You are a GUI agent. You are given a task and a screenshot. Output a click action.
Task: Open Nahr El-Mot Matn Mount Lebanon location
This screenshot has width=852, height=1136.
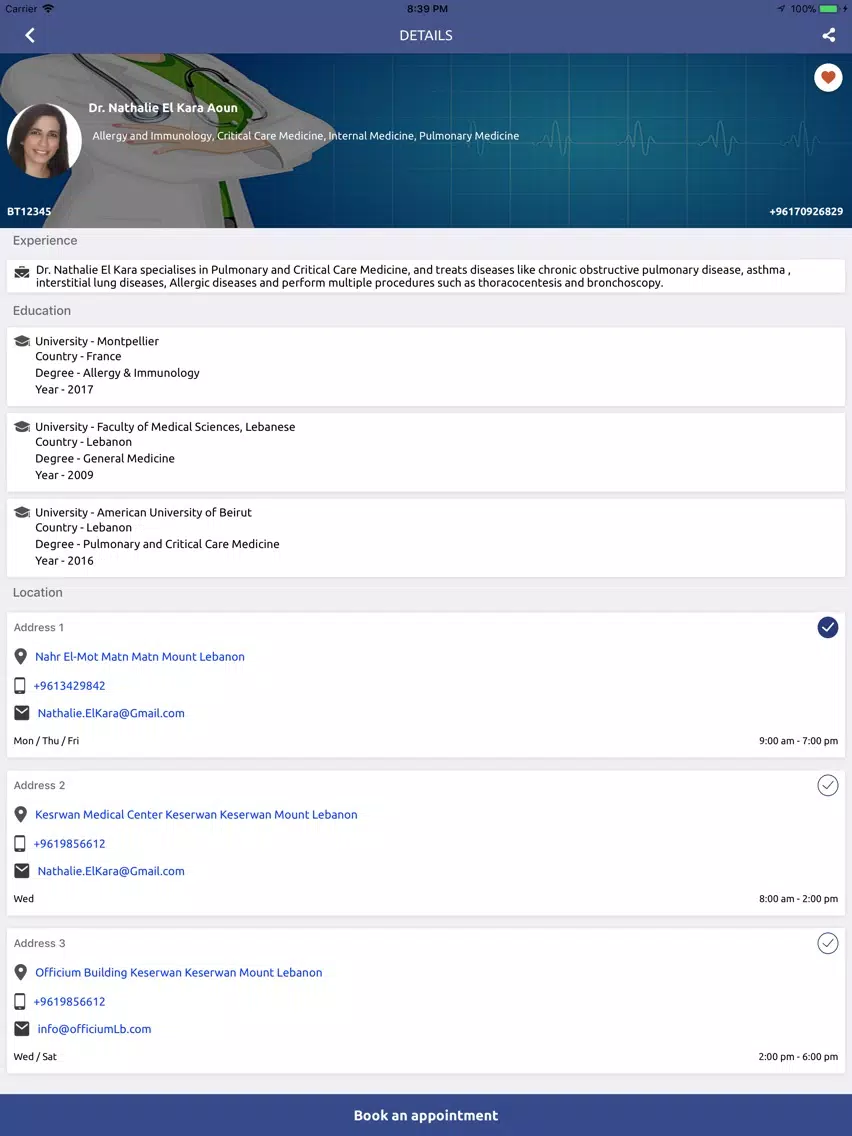click(140, 656)
